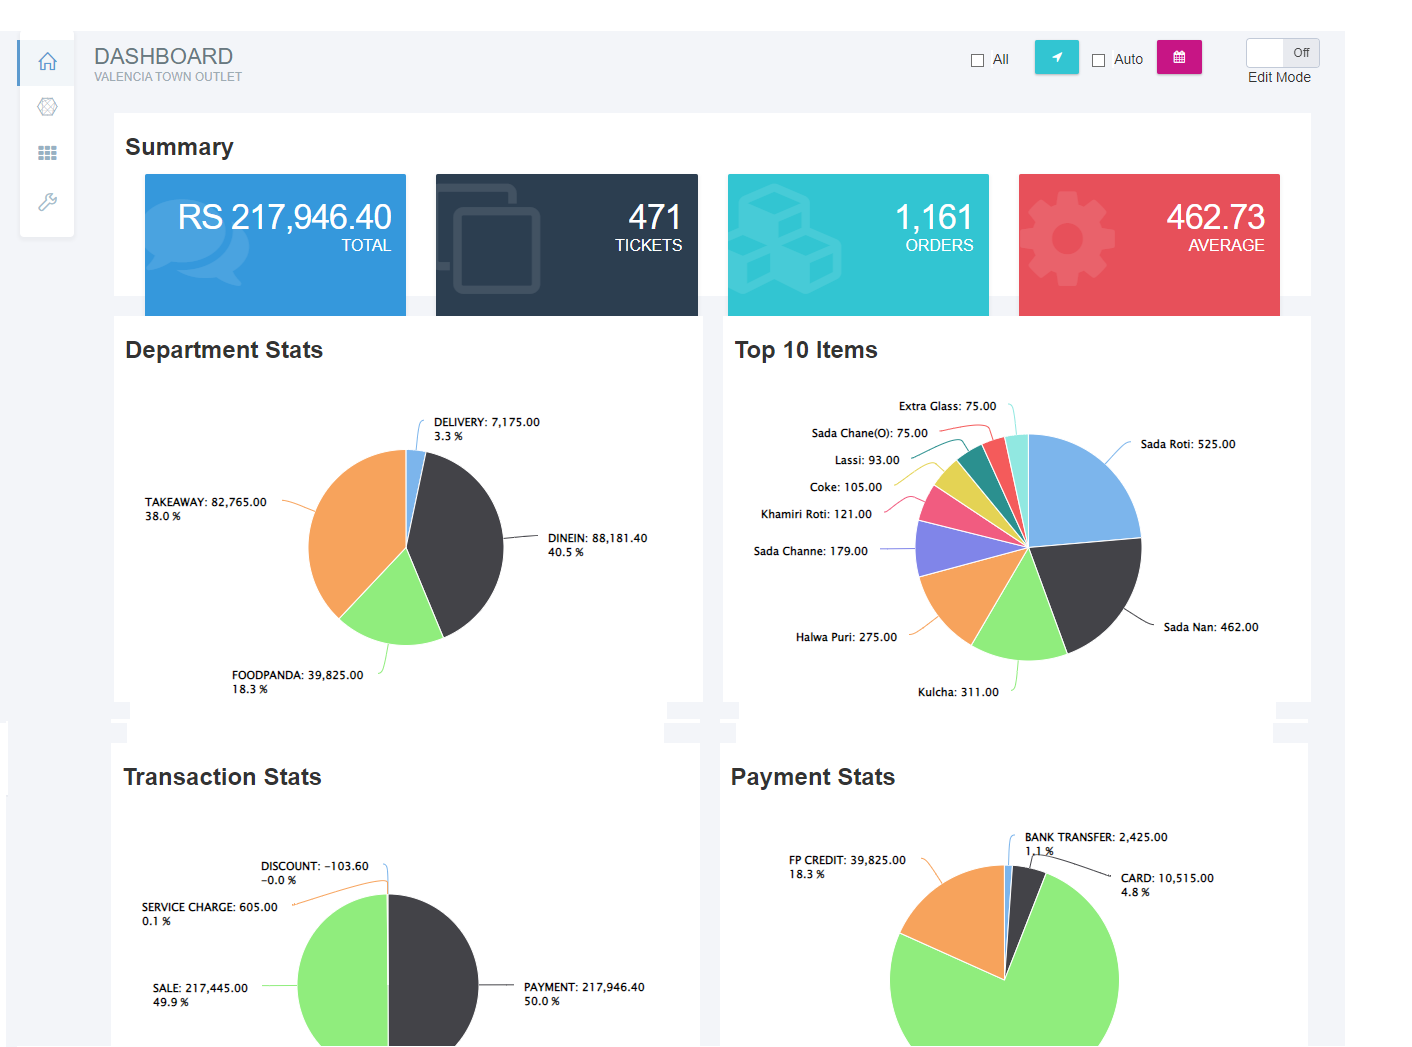Click the PAYMENT: 217,946.40 label
1412x1047 pixels.
click(x=584, y=987)
